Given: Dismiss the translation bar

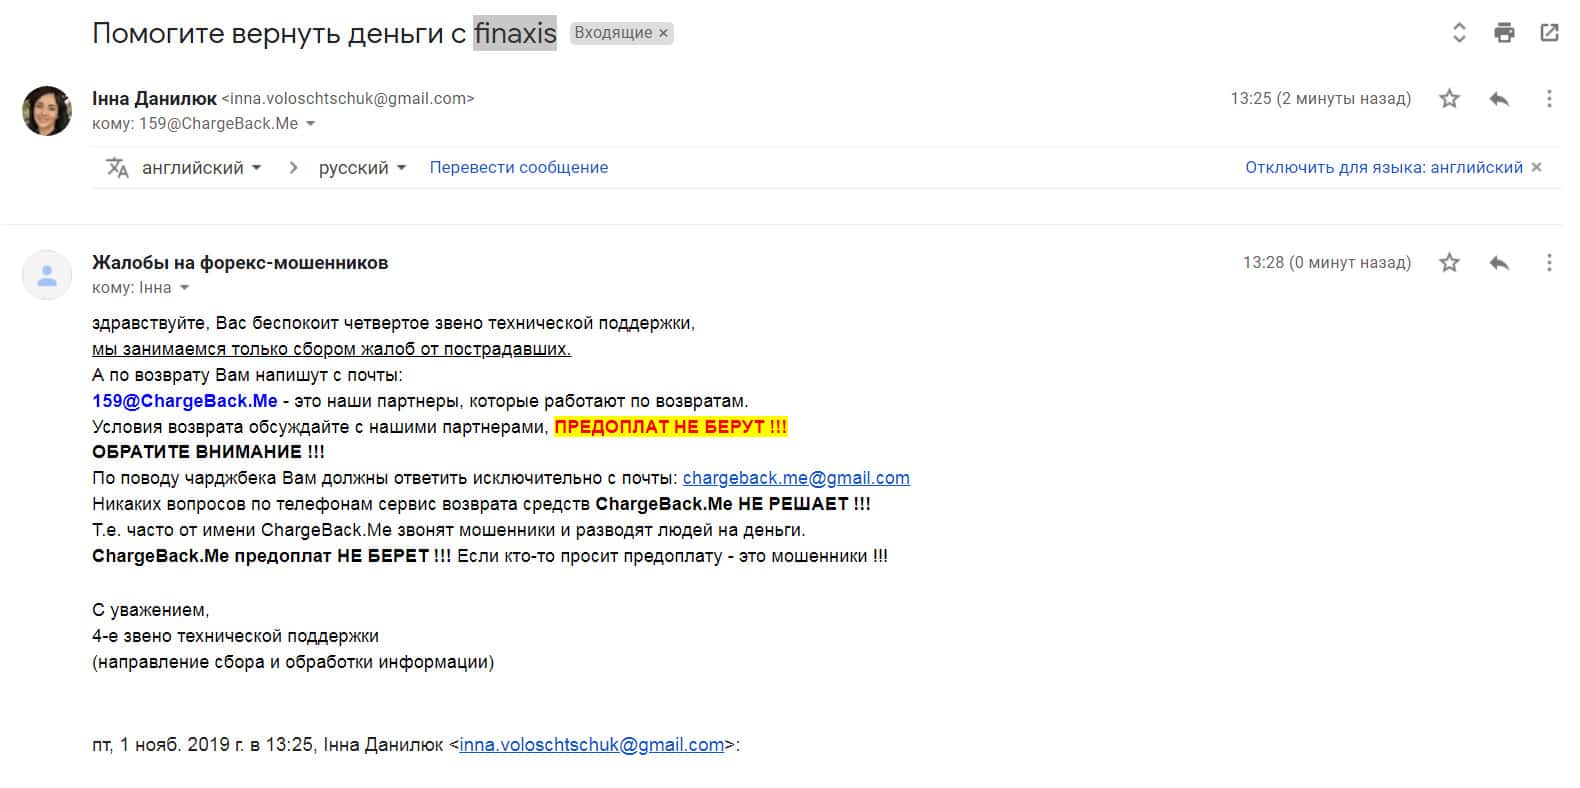Looking at the screenshot, I should 1537,167.
